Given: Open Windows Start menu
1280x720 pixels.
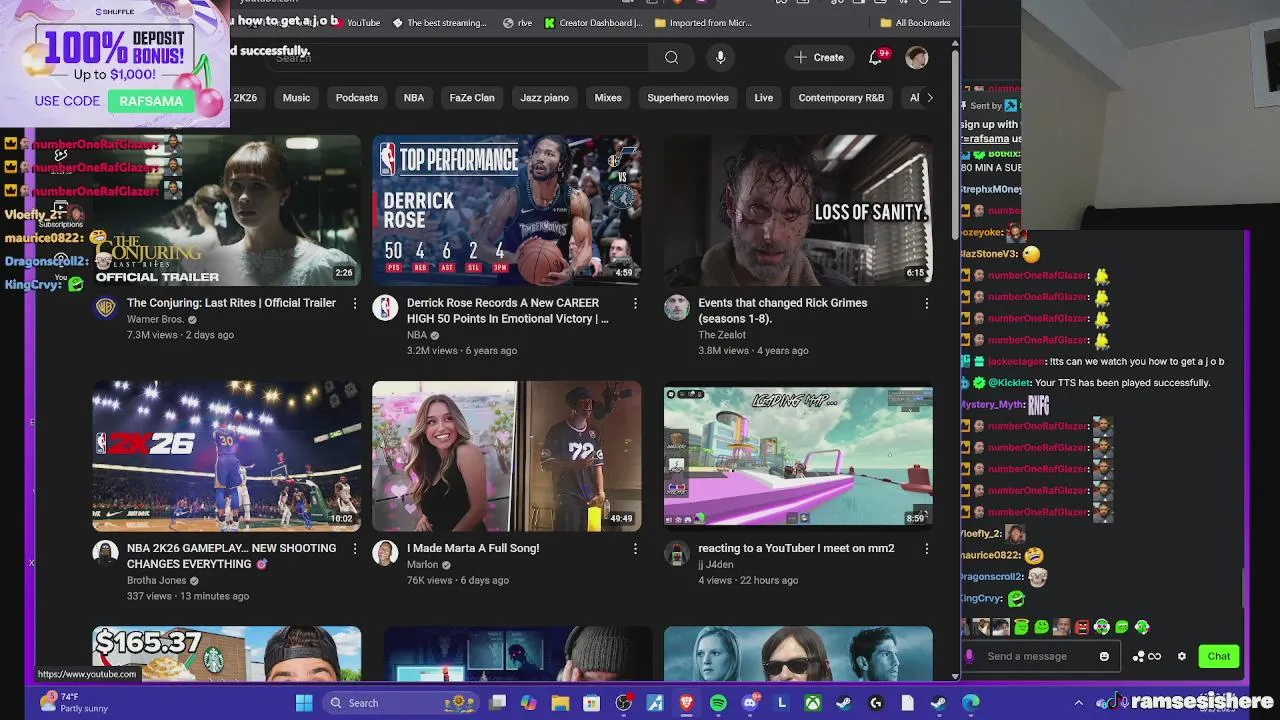Looking at the screenshot, I should pyautogui.click(x=304, y=703).
